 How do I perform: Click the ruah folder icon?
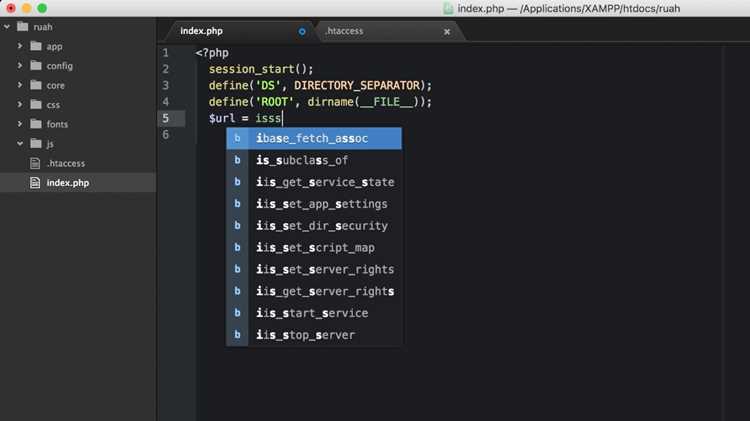point(22,26)
